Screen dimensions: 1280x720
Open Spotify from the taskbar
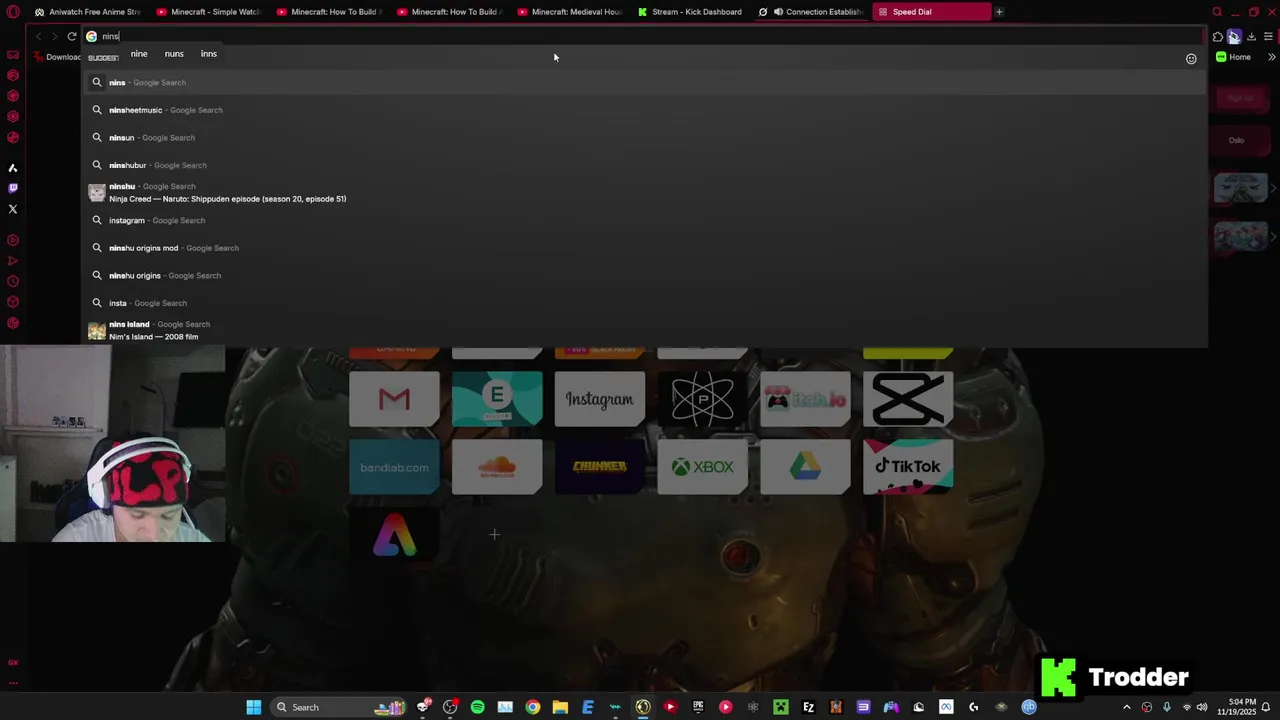point(477,707)
